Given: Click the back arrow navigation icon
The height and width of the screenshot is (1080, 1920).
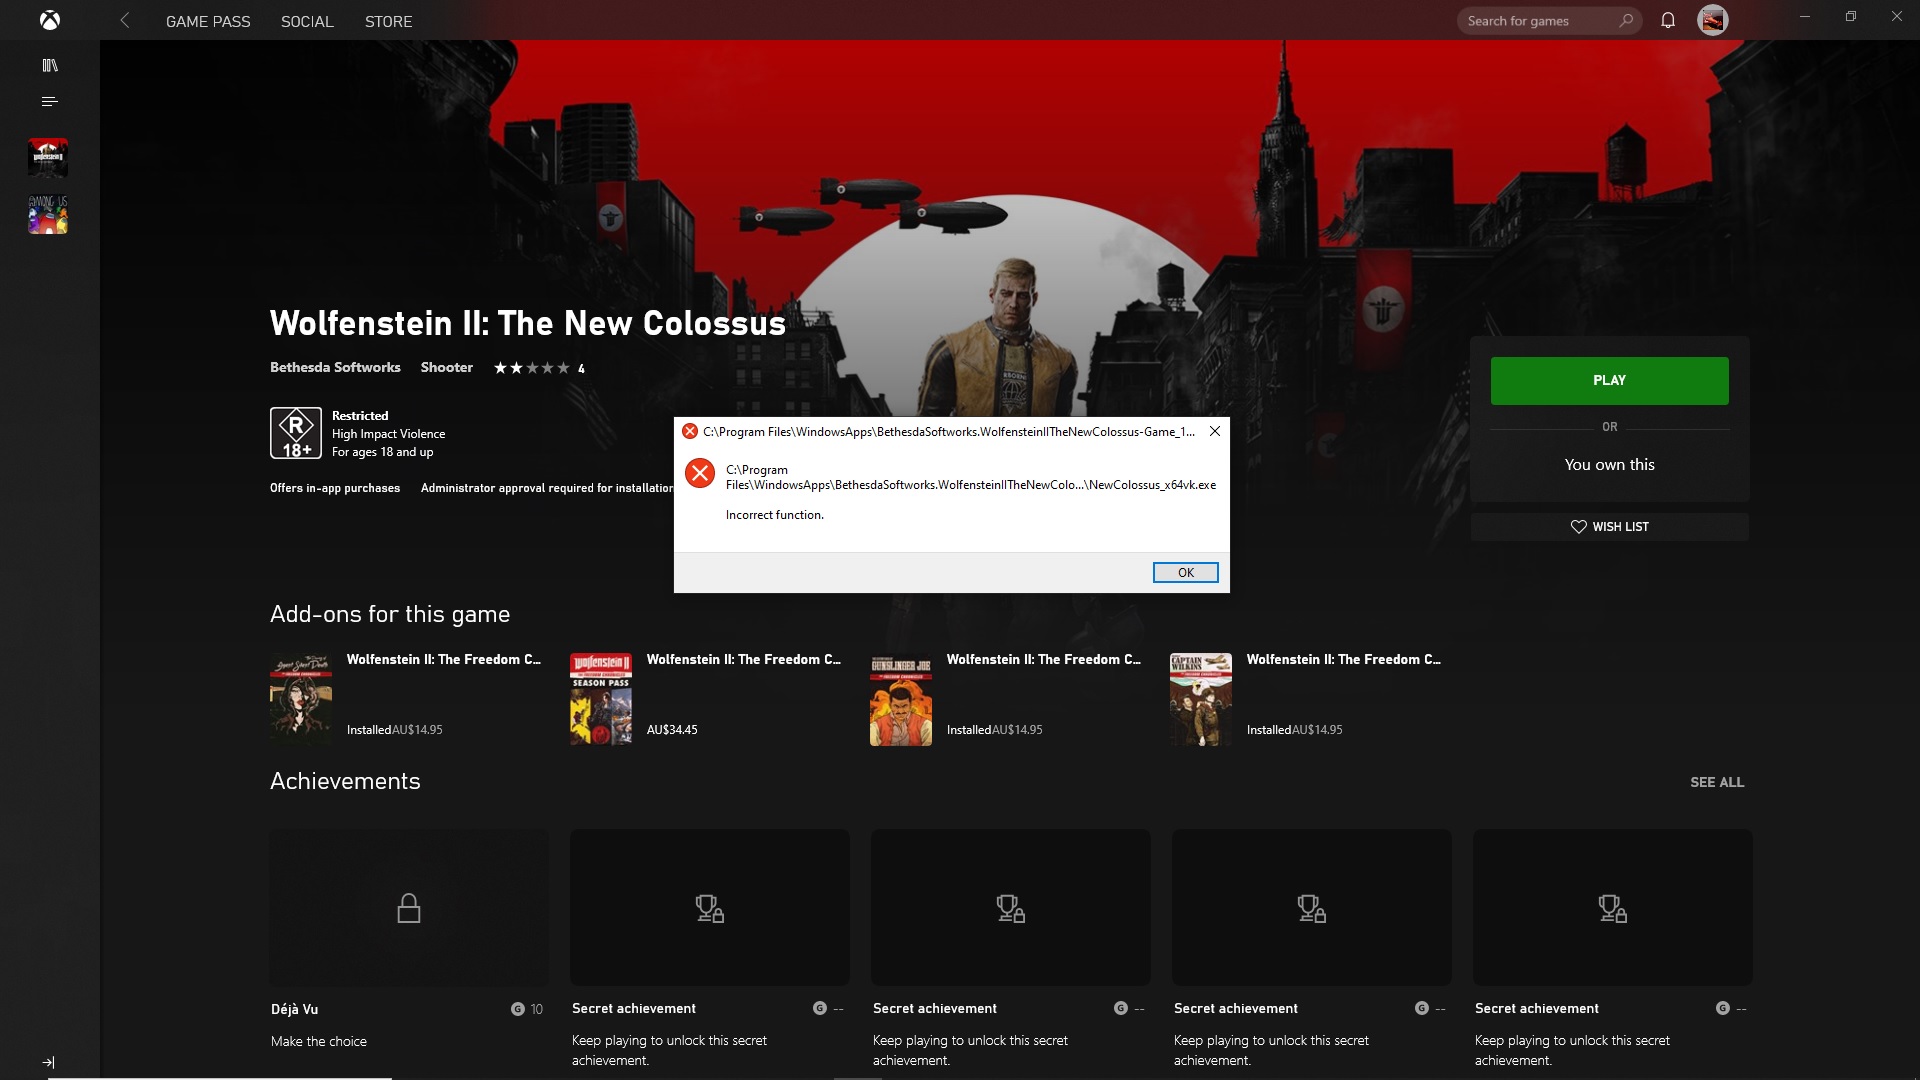Looking at the screenshot, I should 125,20.
